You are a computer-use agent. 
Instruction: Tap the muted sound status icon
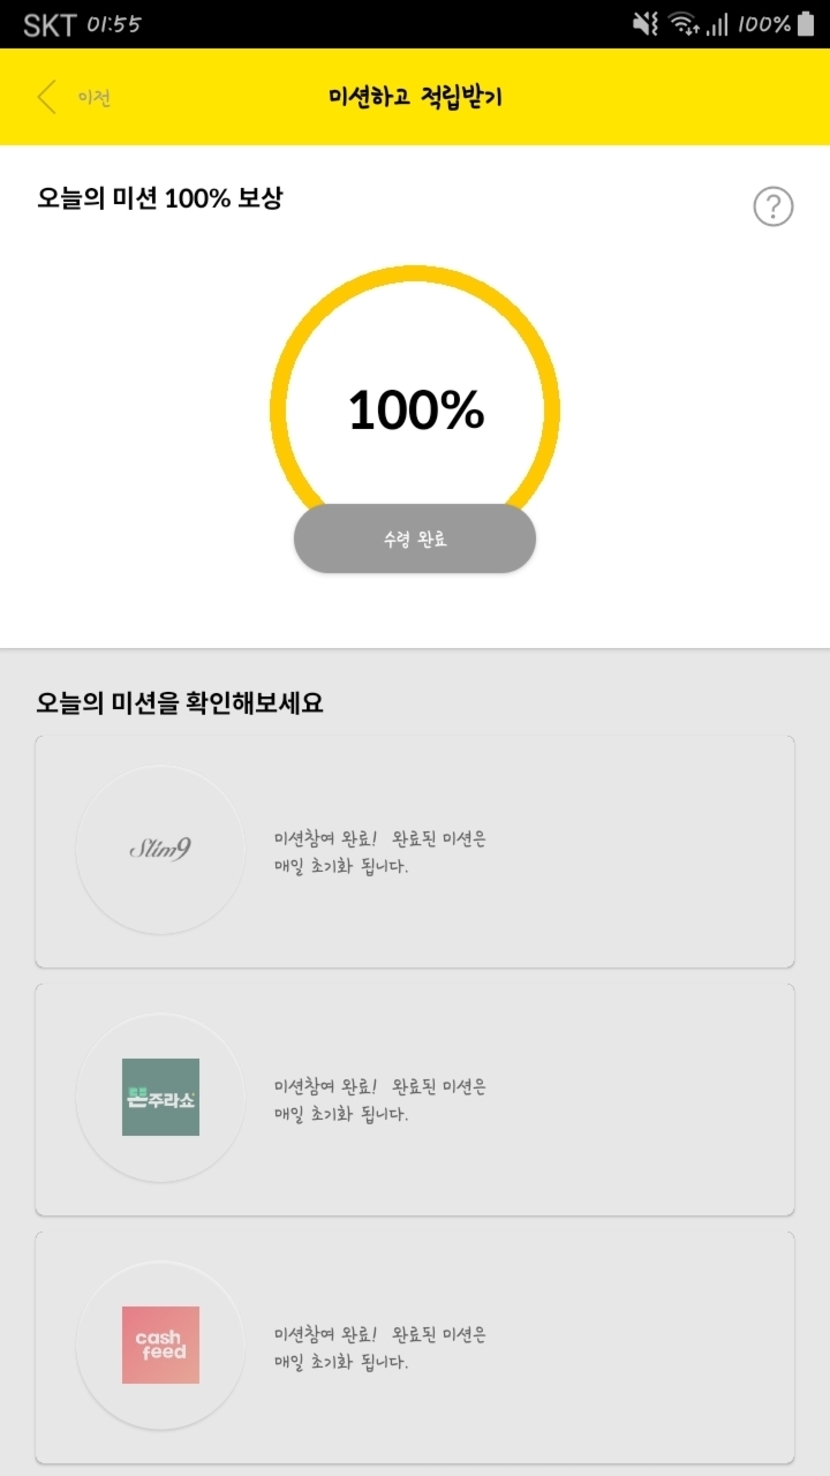coord(646,24)
